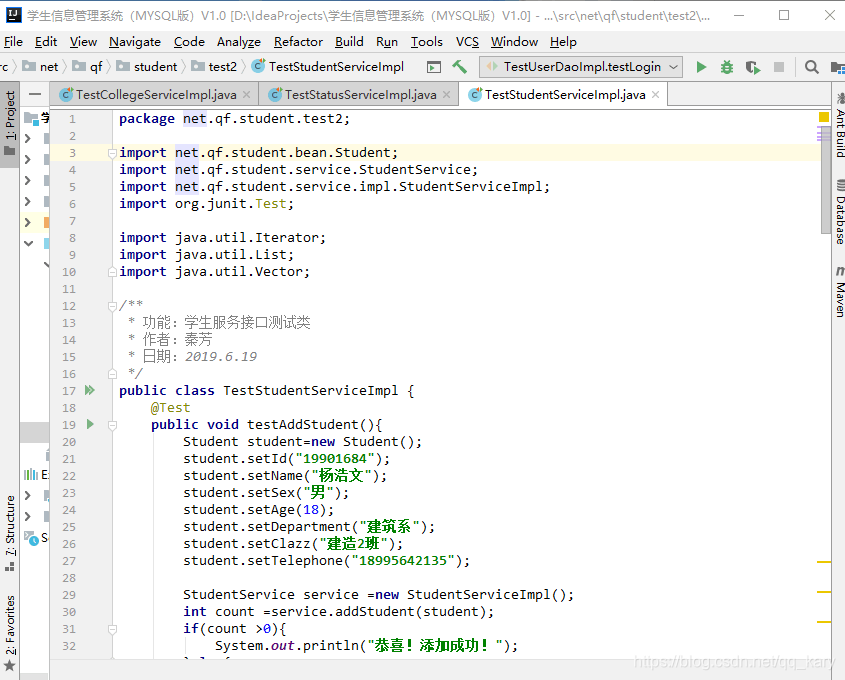Open the Run menu

pyautogui.click(x=387, y=41)
